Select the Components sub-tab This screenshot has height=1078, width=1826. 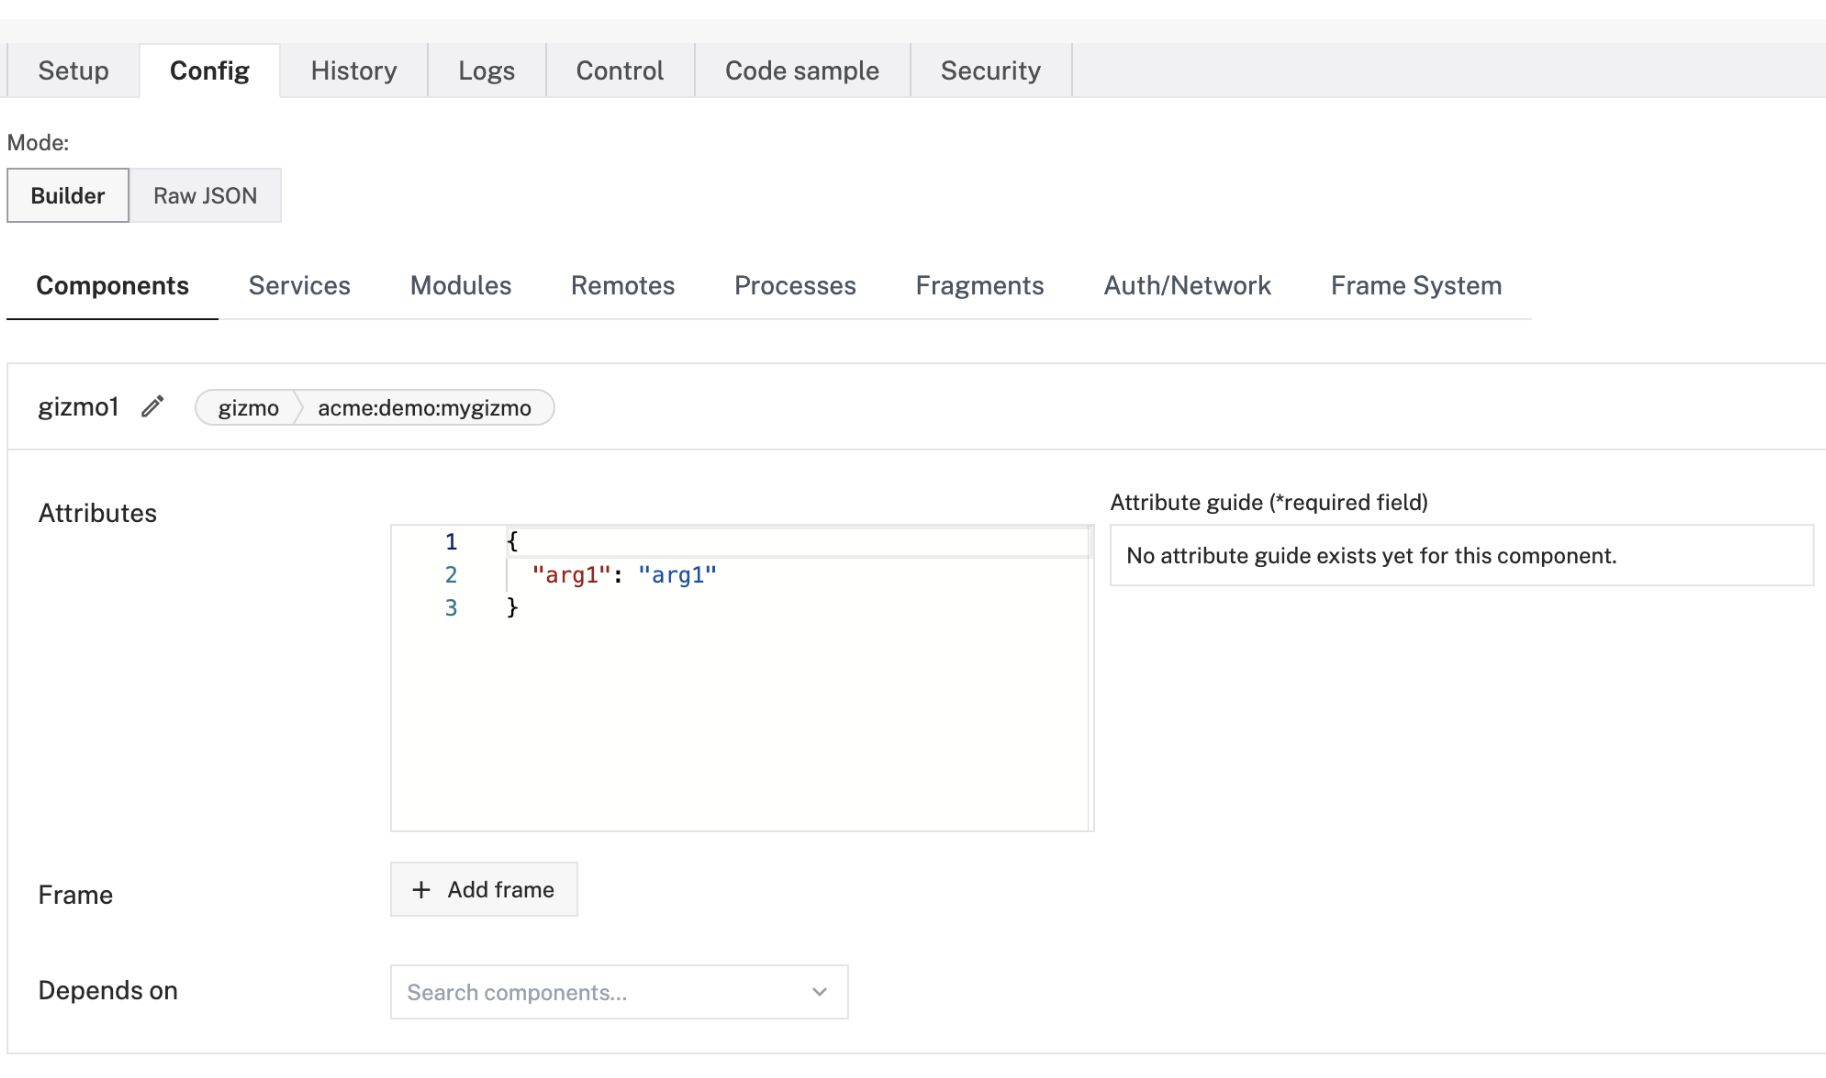point(113,286)
